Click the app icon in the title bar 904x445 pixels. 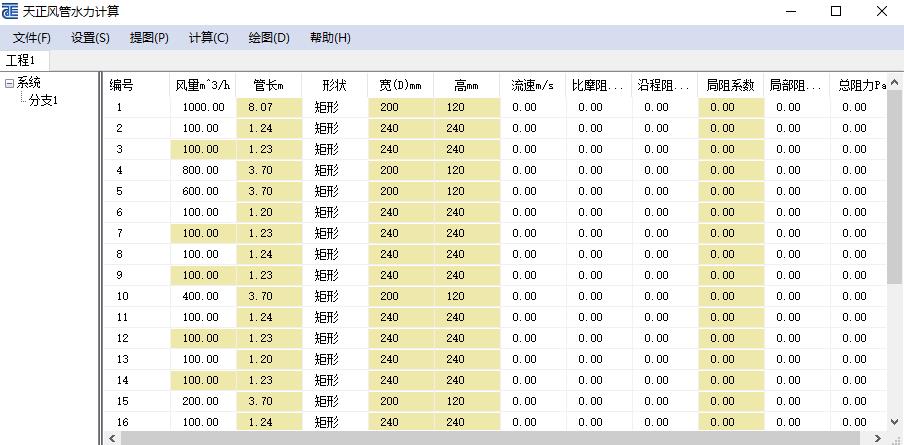(10, 11)
